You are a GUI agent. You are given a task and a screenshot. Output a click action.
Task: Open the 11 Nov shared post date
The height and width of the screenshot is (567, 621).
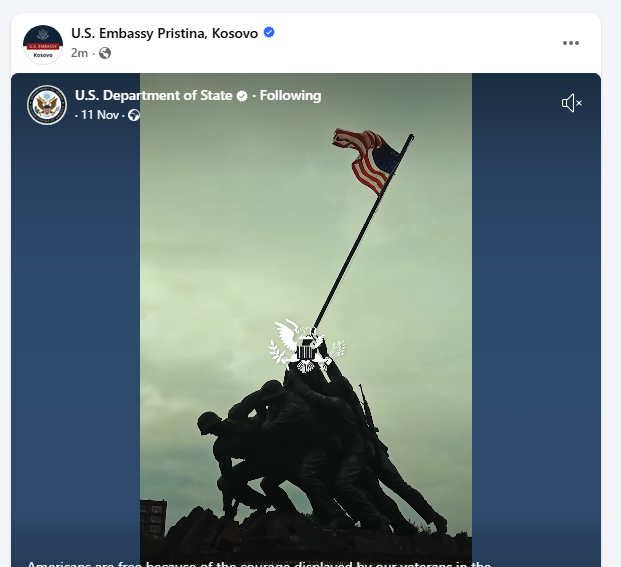coord(100,115)
